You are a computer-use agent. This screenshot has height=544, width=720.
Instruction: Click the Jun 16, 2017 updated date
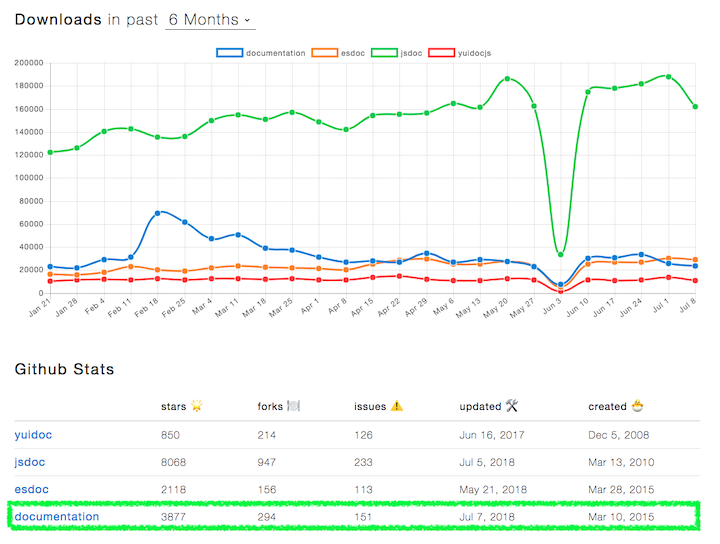coord(492,435)
